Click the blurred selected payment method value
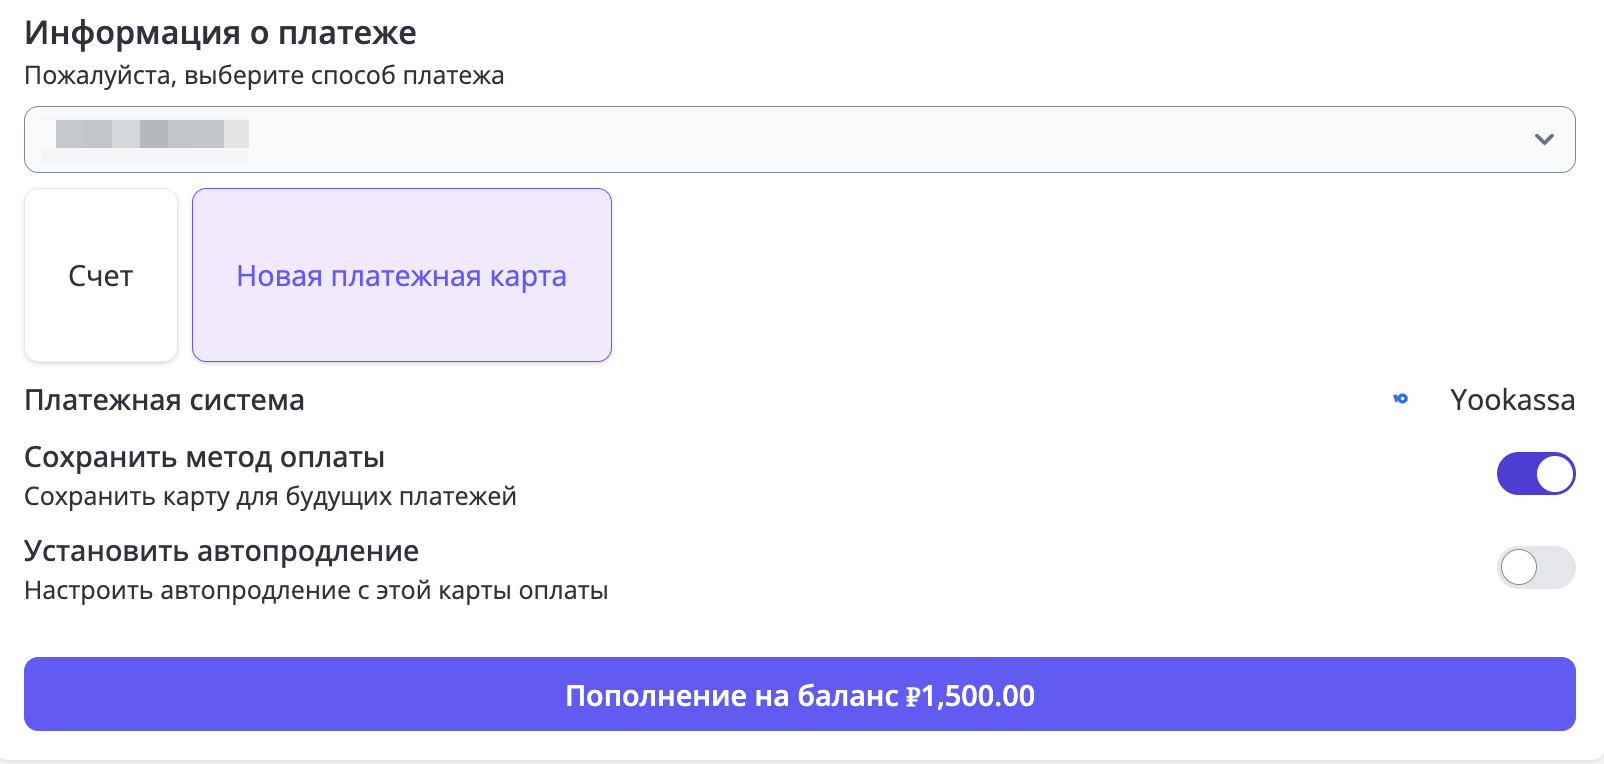This screenshot has height=764, width=1604. 152,135
